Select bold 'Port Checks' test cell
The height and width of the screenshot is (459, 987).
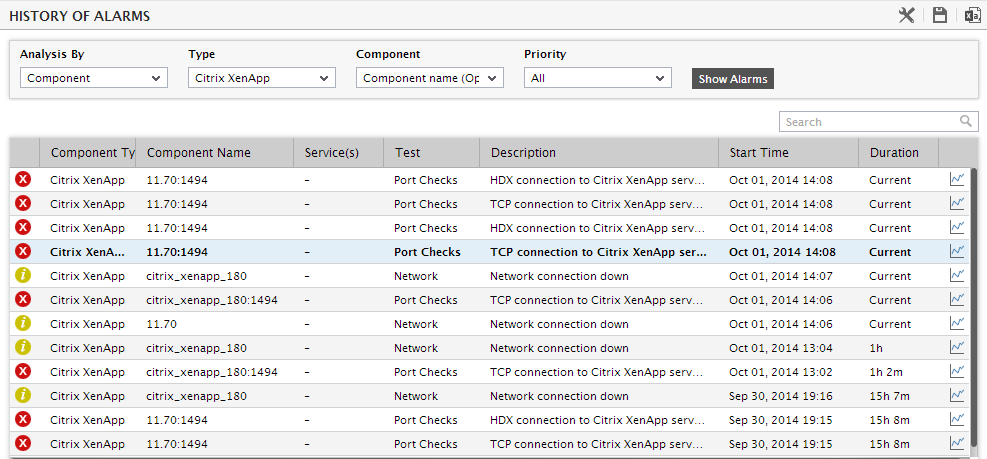[x=427, y=252]
